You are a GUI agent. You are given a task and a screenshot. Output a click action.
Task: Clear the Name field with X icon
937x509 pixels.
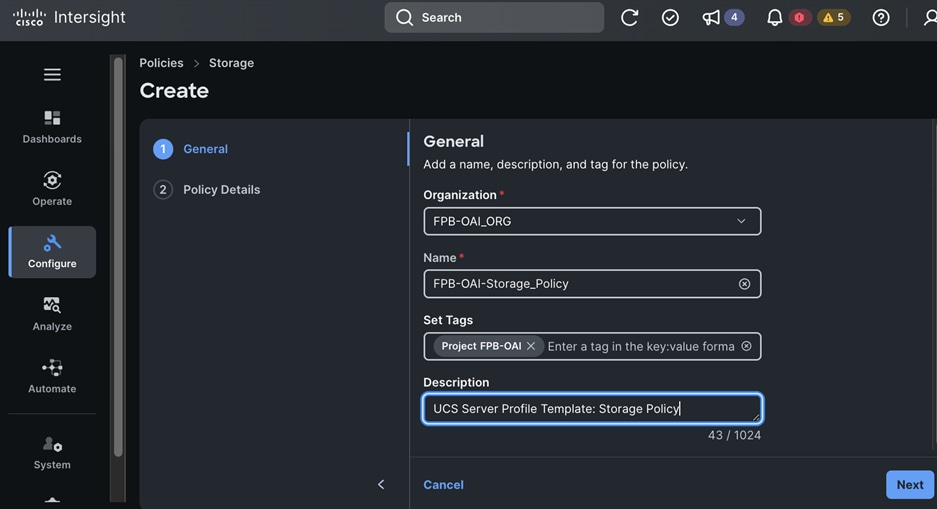(x=744, y=284)
